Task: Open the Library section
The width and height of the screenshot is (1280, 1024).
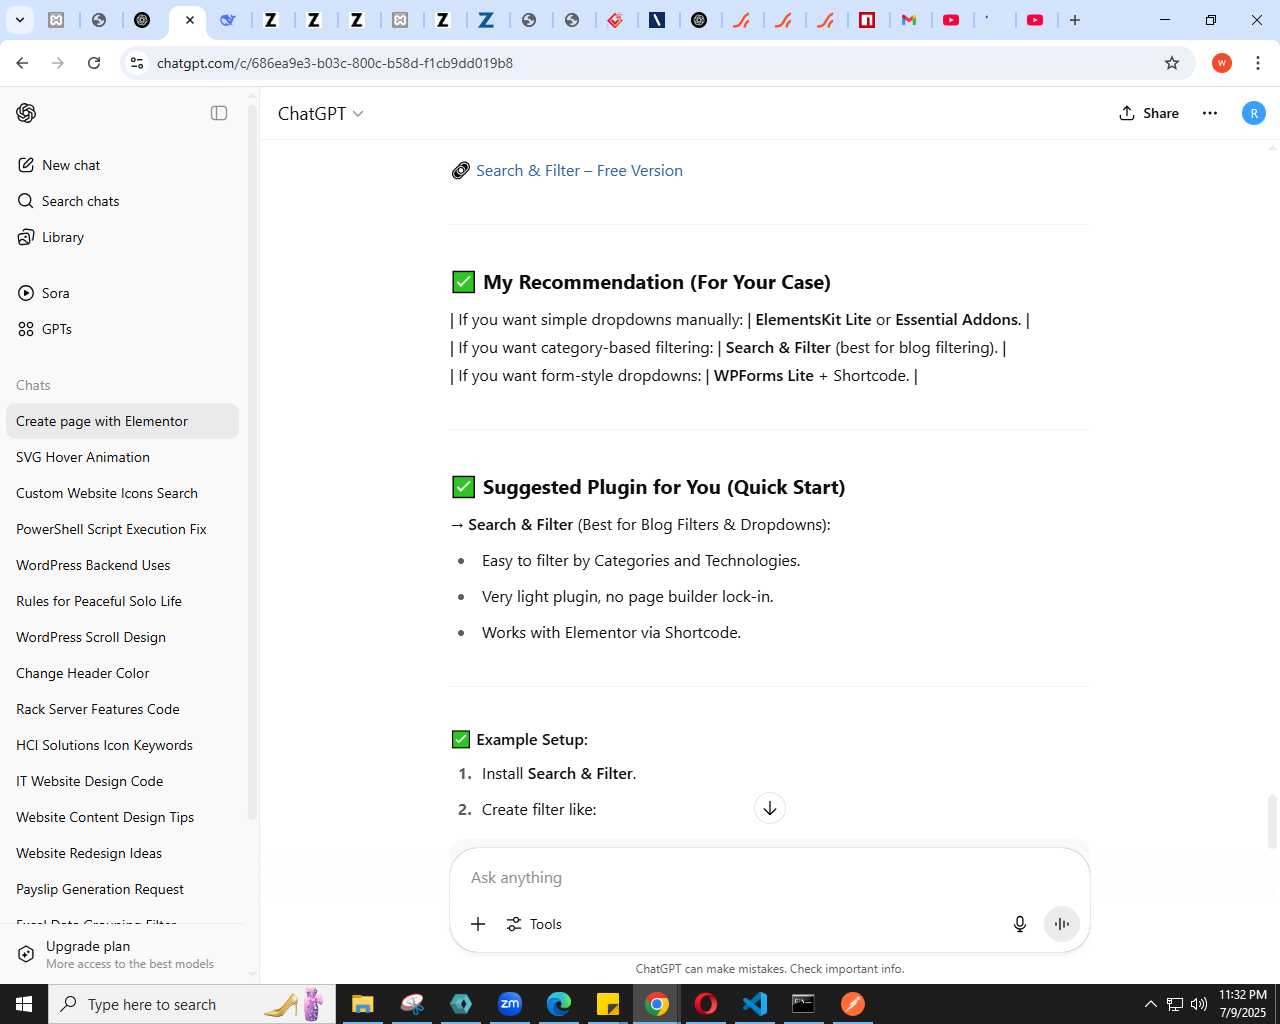Action: pos(123,237)
